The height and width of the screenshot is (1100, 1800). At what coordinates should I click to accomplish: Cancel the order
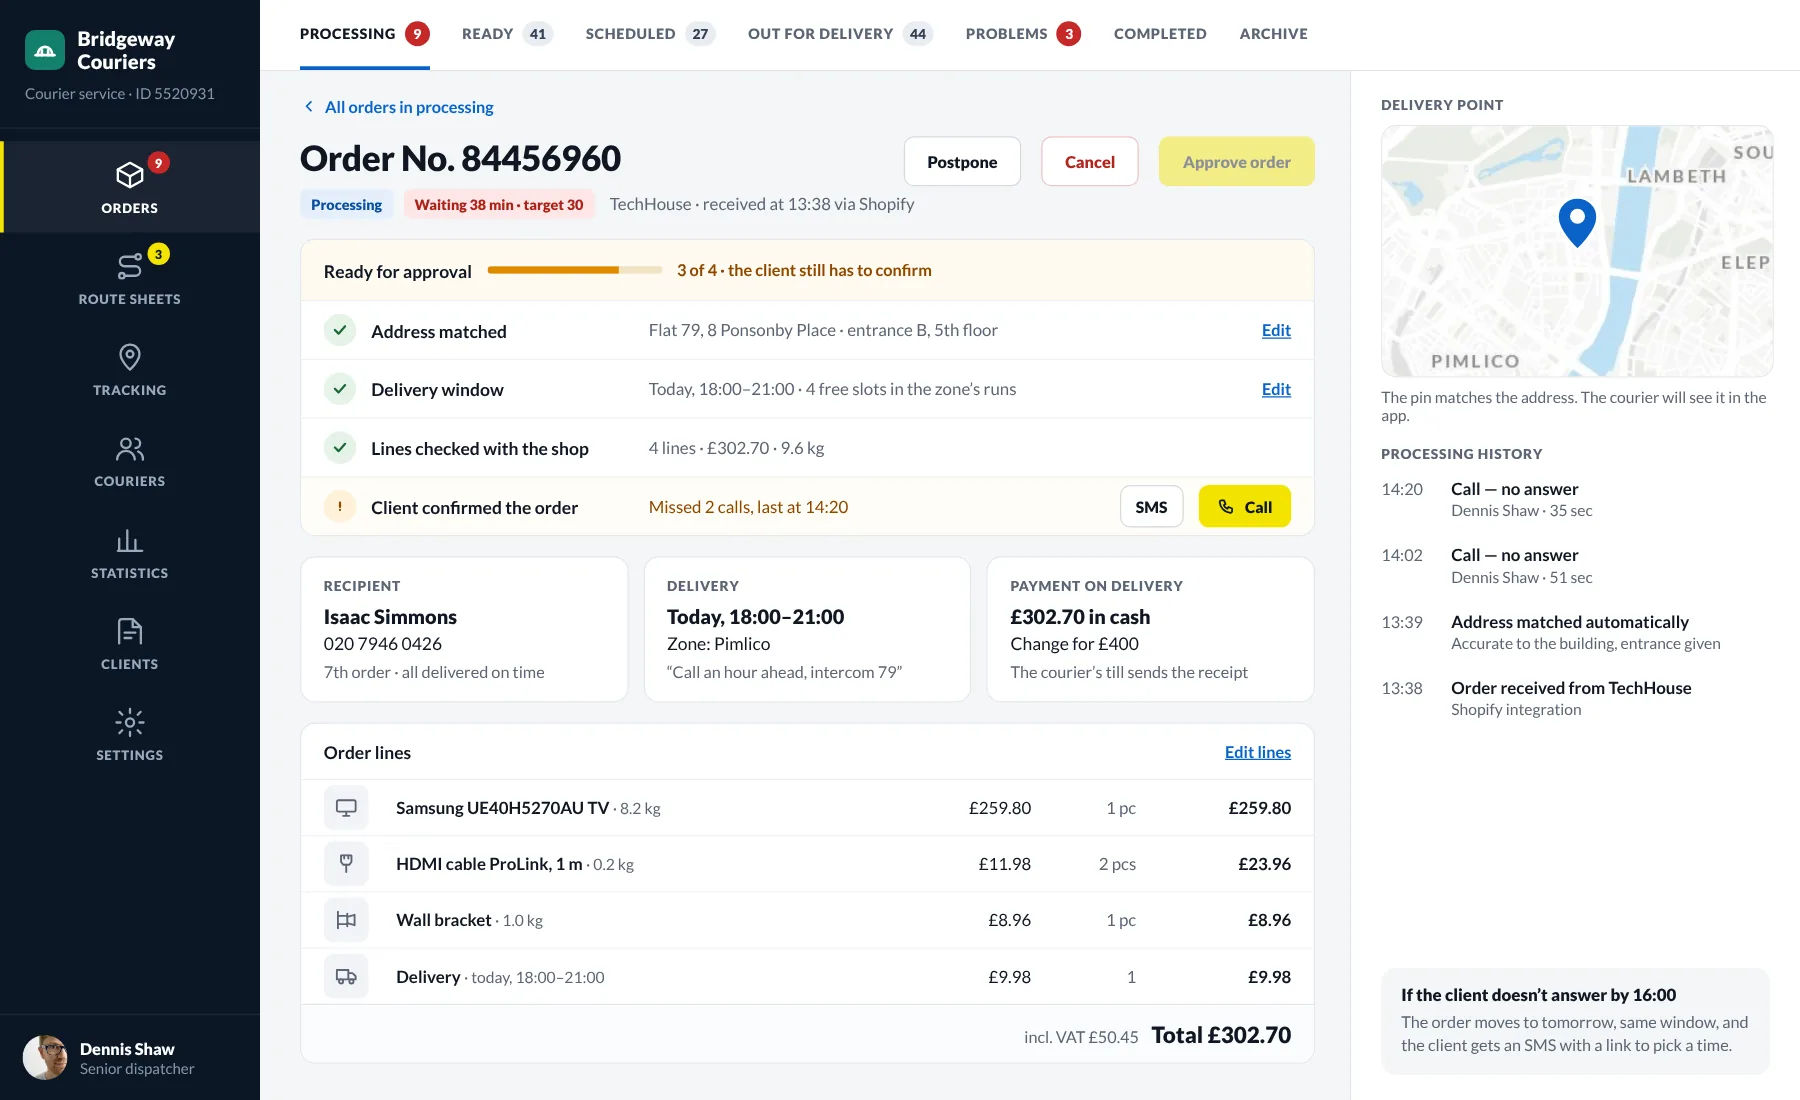tap(1090, 162)
